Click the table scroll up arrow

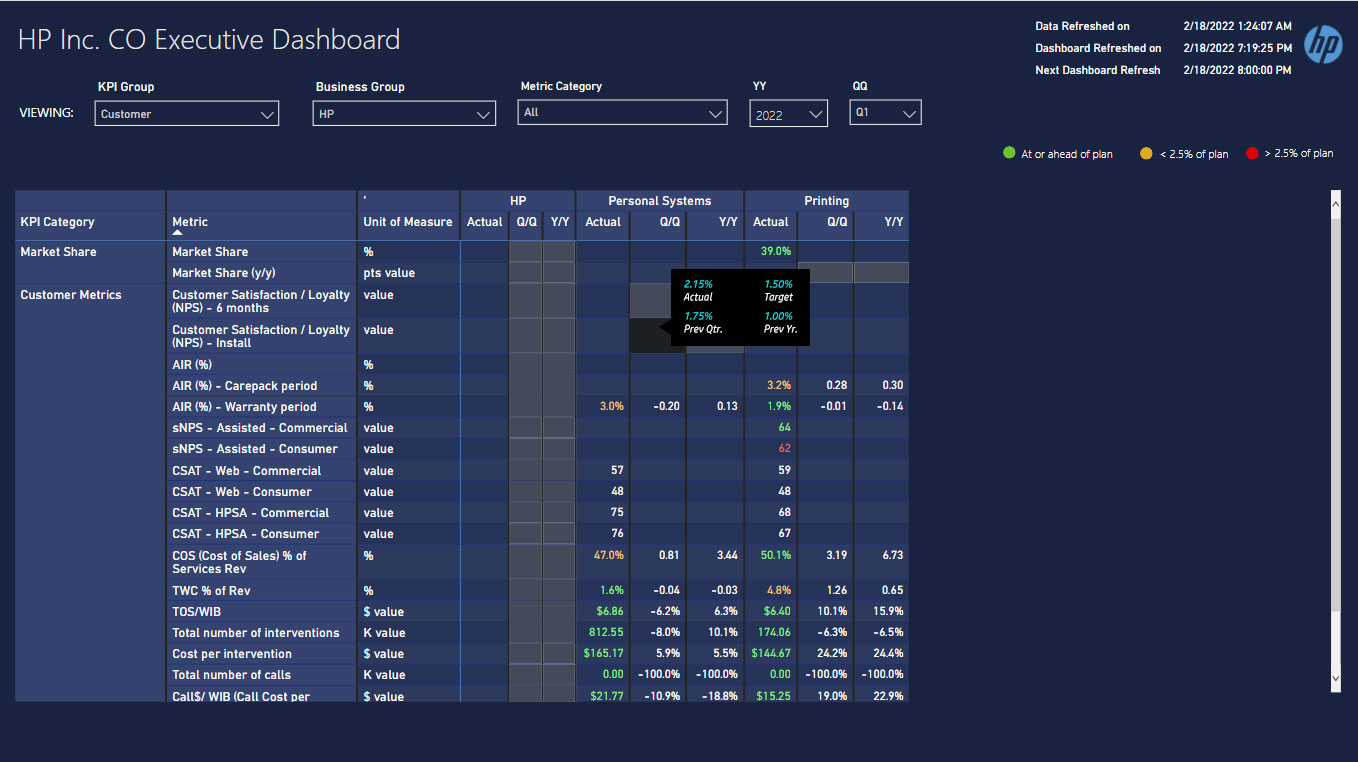(1335, 204)
